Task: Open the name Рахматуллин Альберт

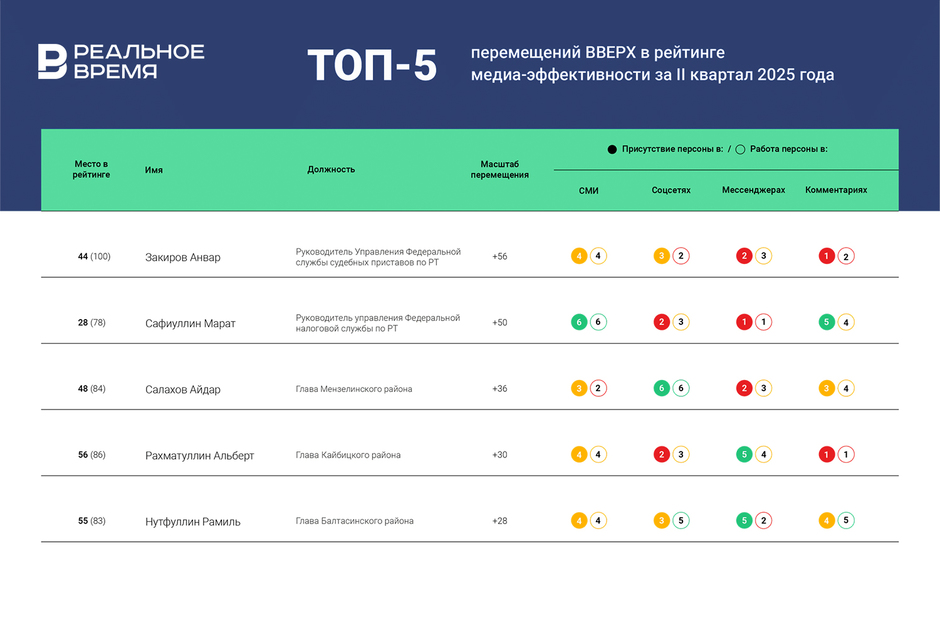Action: tap(199, 455)
